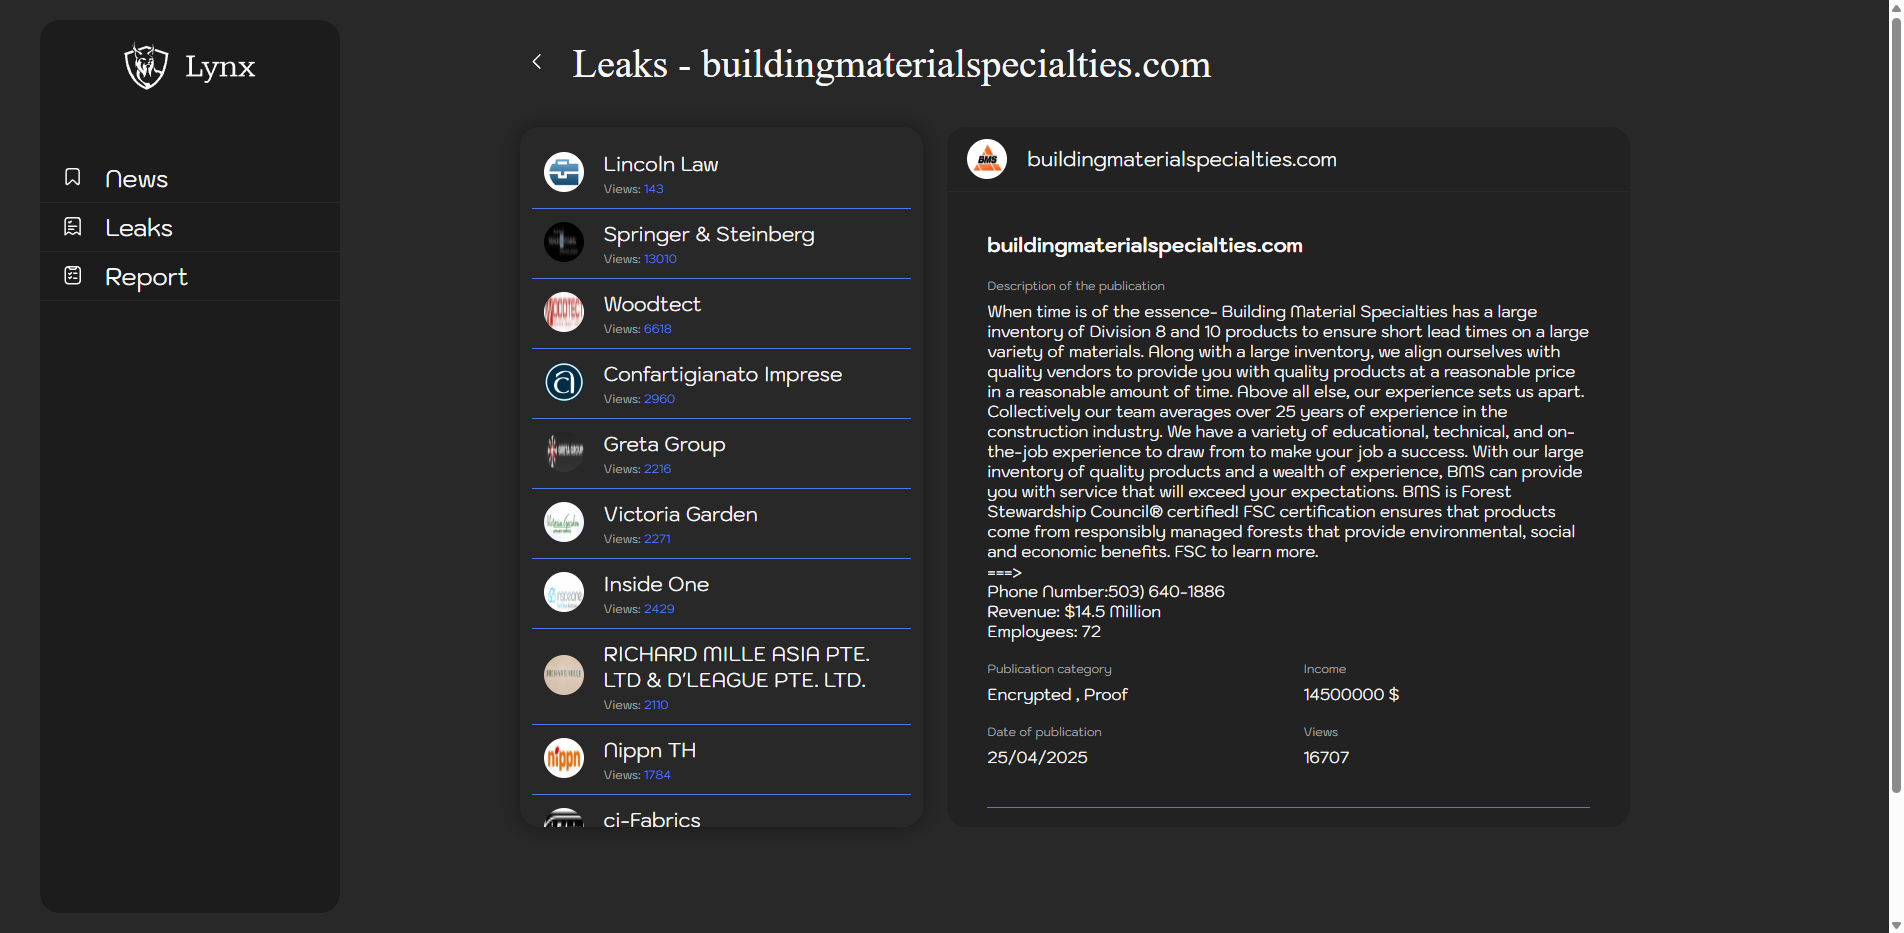1904x933 pixels.
Task: Open the News menu item
Action: tap(136, 179)
